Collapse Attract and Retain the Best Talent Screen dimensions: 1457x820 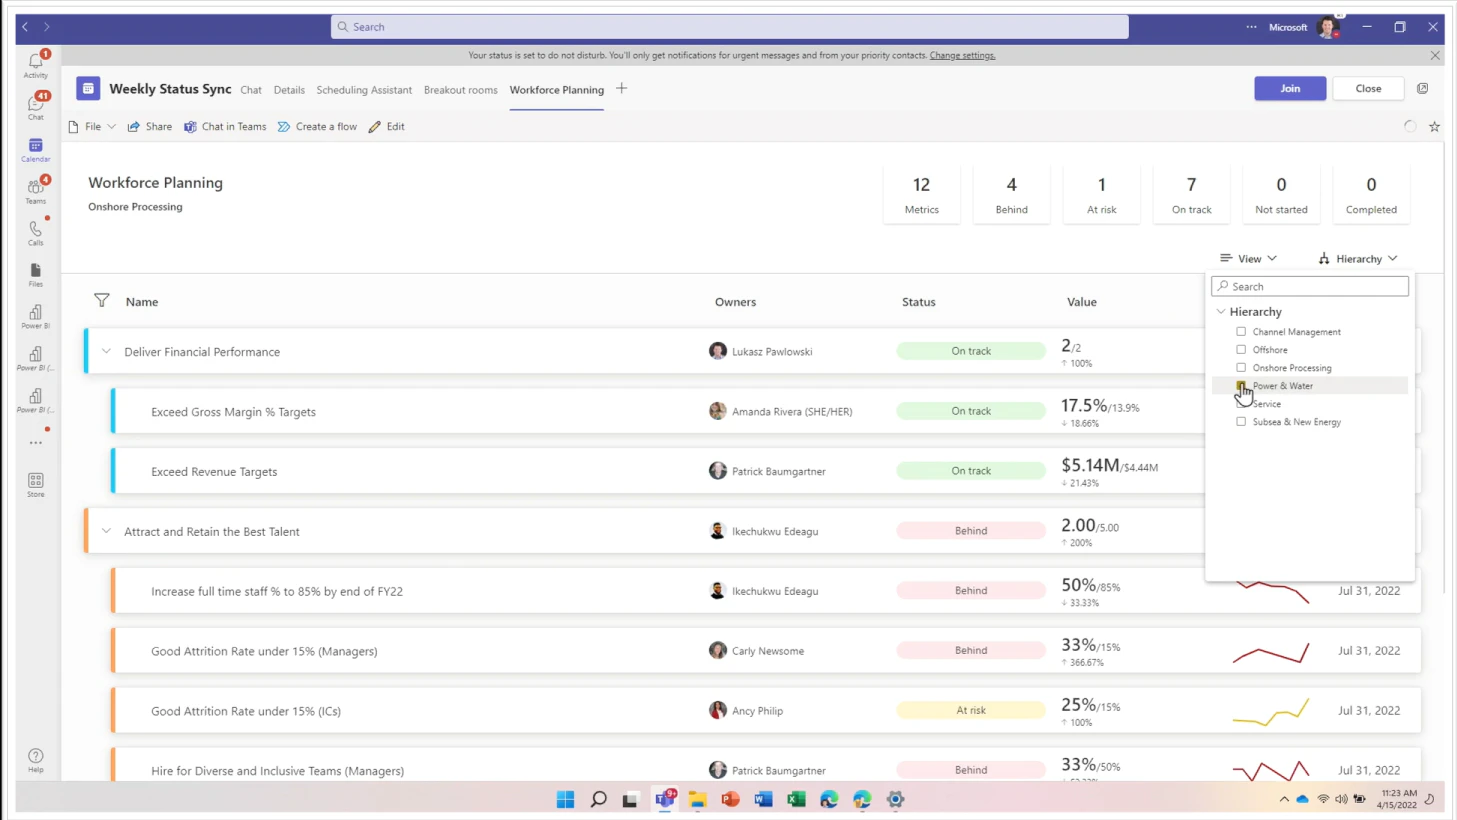pos(106,531)
